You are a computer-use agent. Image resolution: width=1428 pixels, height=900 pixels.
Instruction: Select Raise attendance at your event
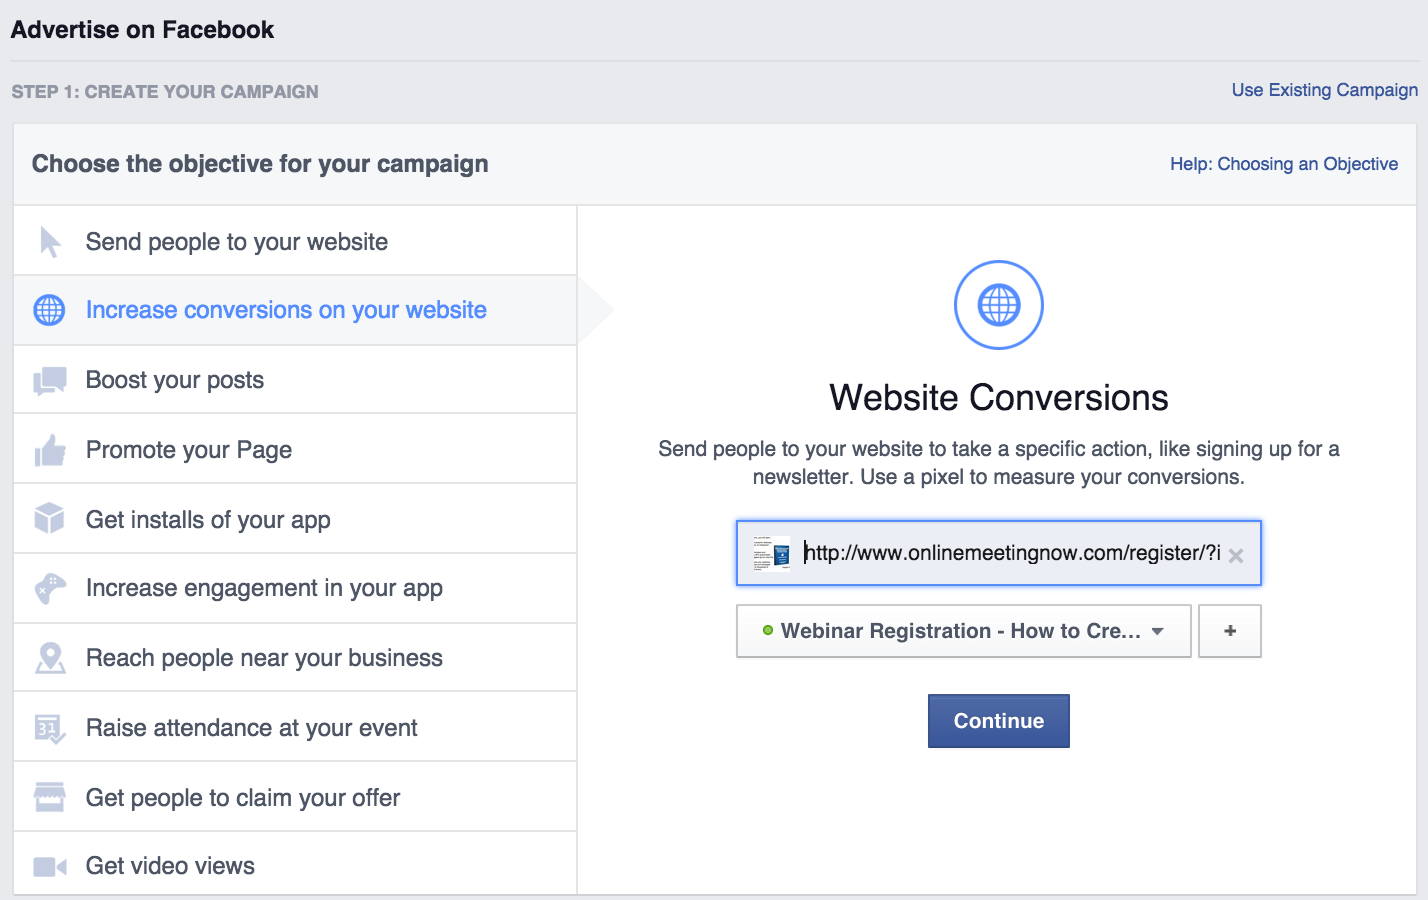click(251, 728)
